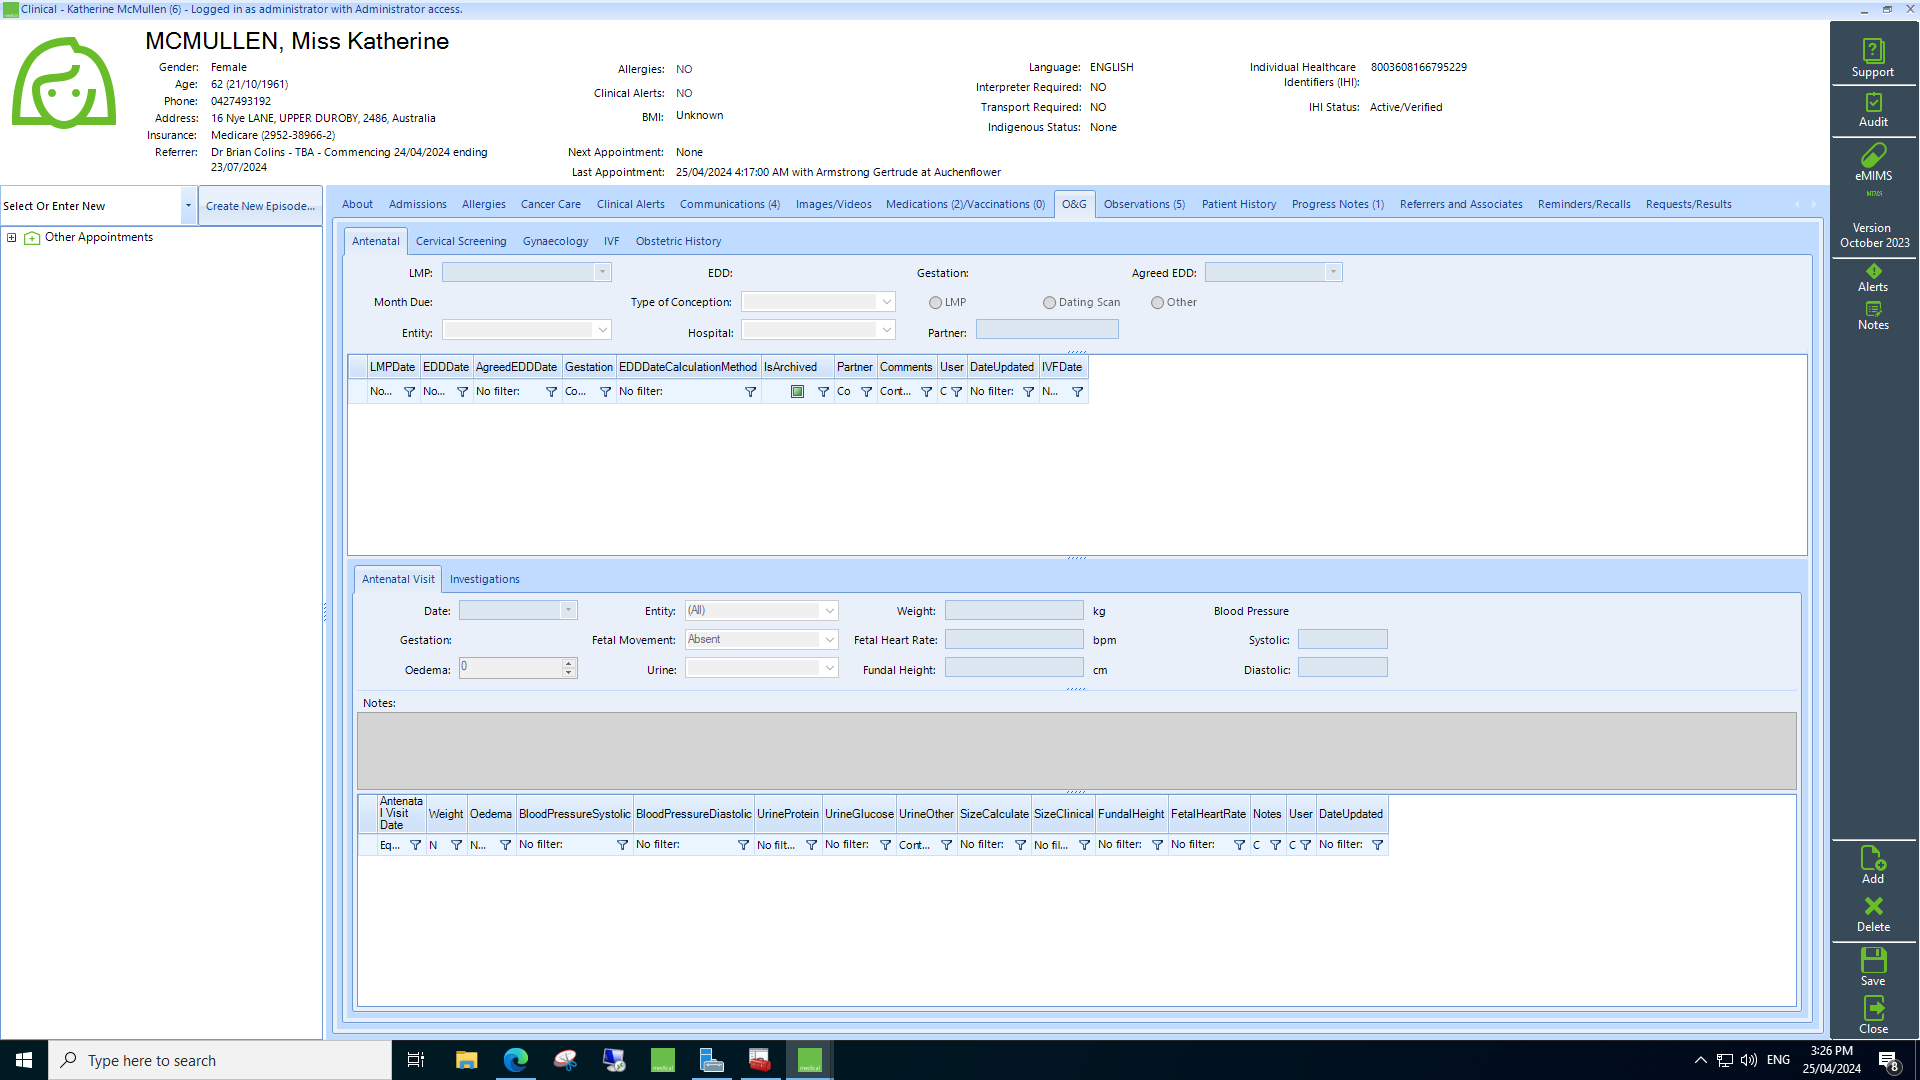This screenshot has width=1920, height=1080.
Task: Toggle IsArchived filter checkbox
Action: click(797, 392)
